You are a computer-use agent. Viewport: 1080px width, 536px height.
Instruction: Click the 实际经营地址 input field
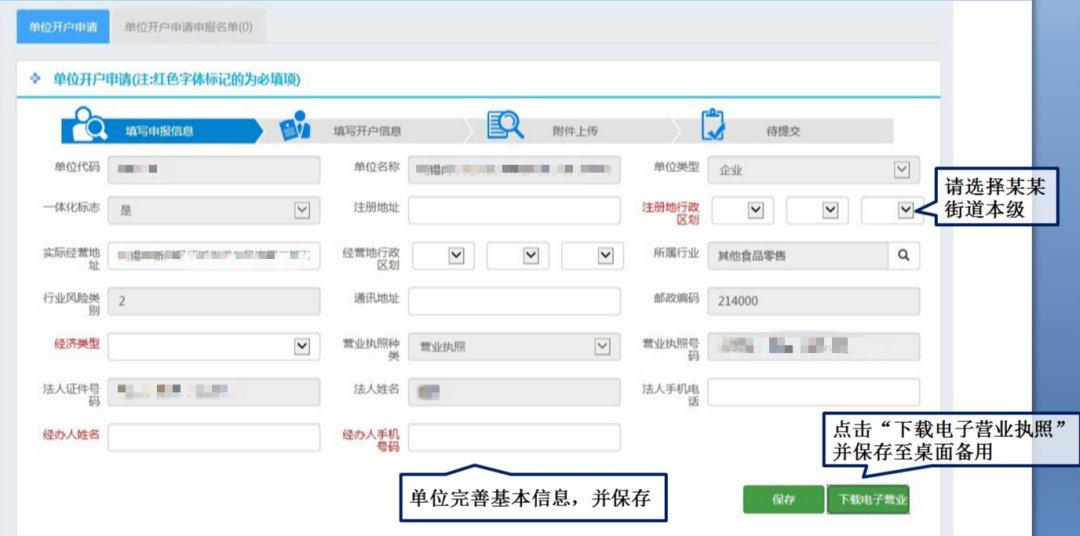pyautogui.click(x=214, y=256)
